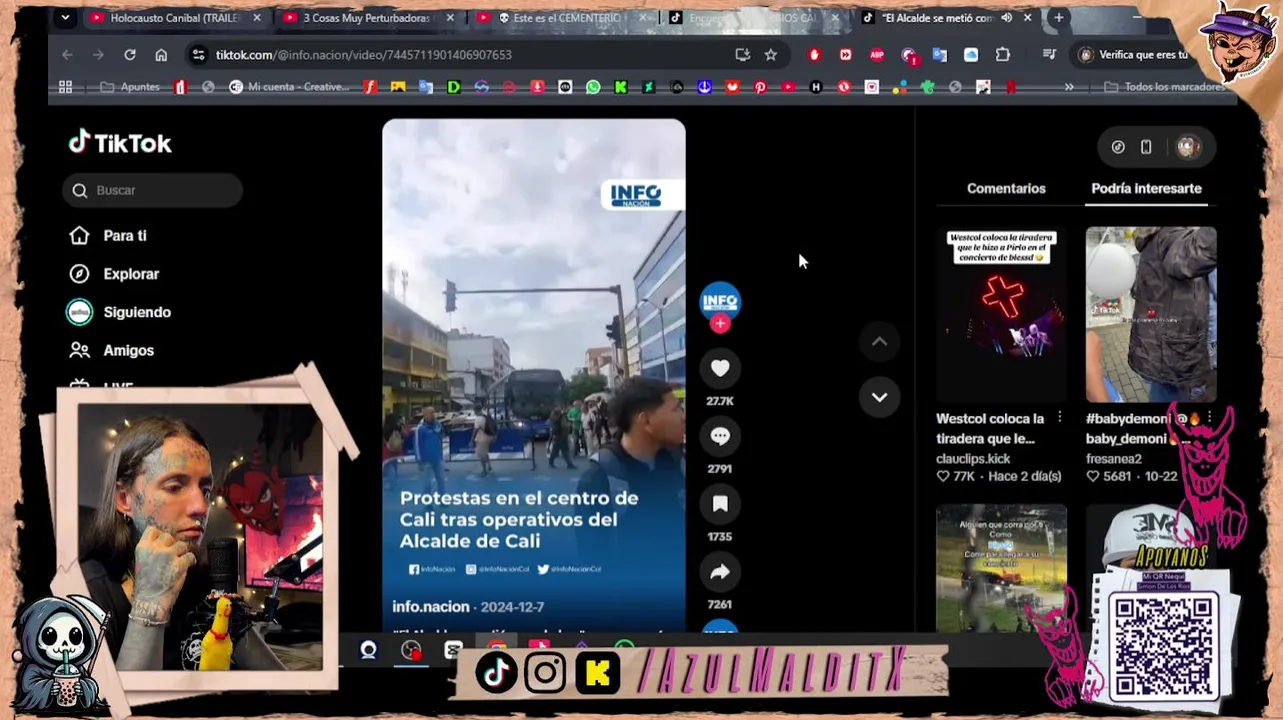Open fresanea2 profile link
This screenshot has height=720, width=1283.
1114,459
